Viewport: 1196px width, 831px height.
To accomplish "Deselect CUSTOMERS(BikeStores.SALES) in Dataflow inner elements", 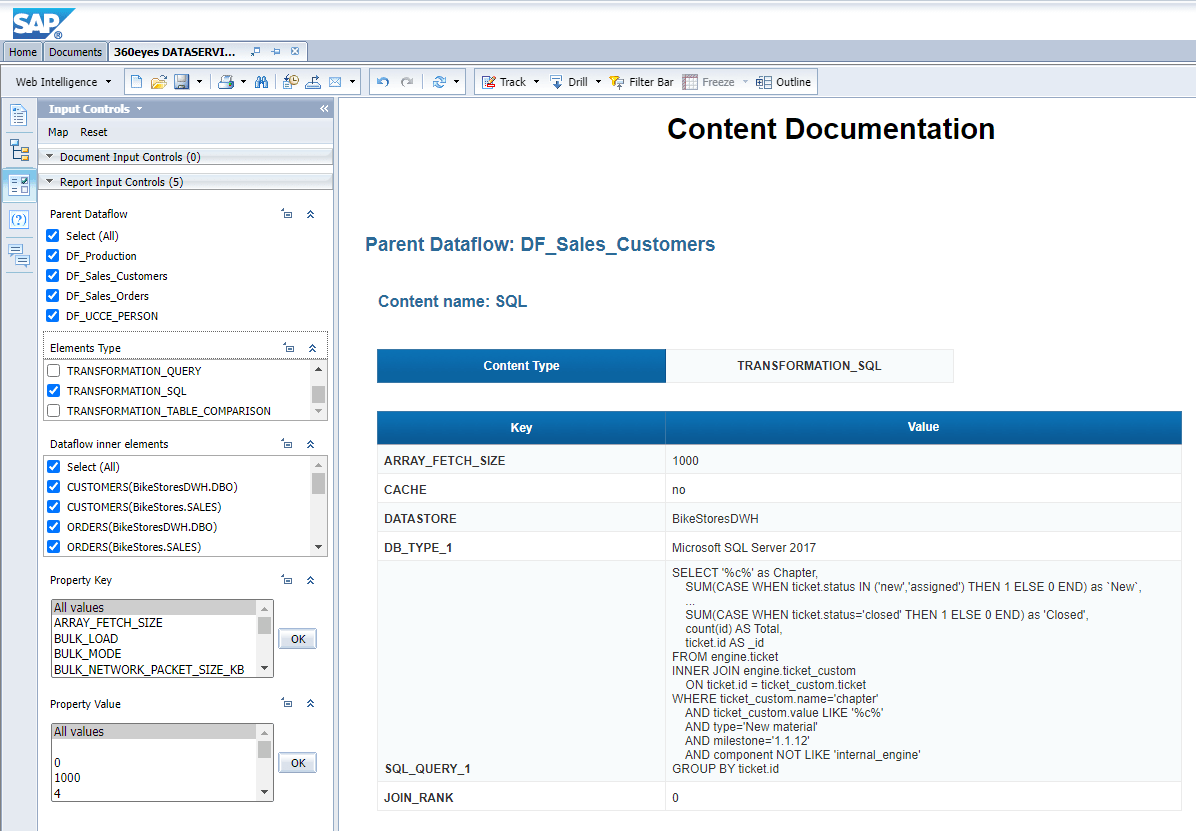I will [52, 507].
